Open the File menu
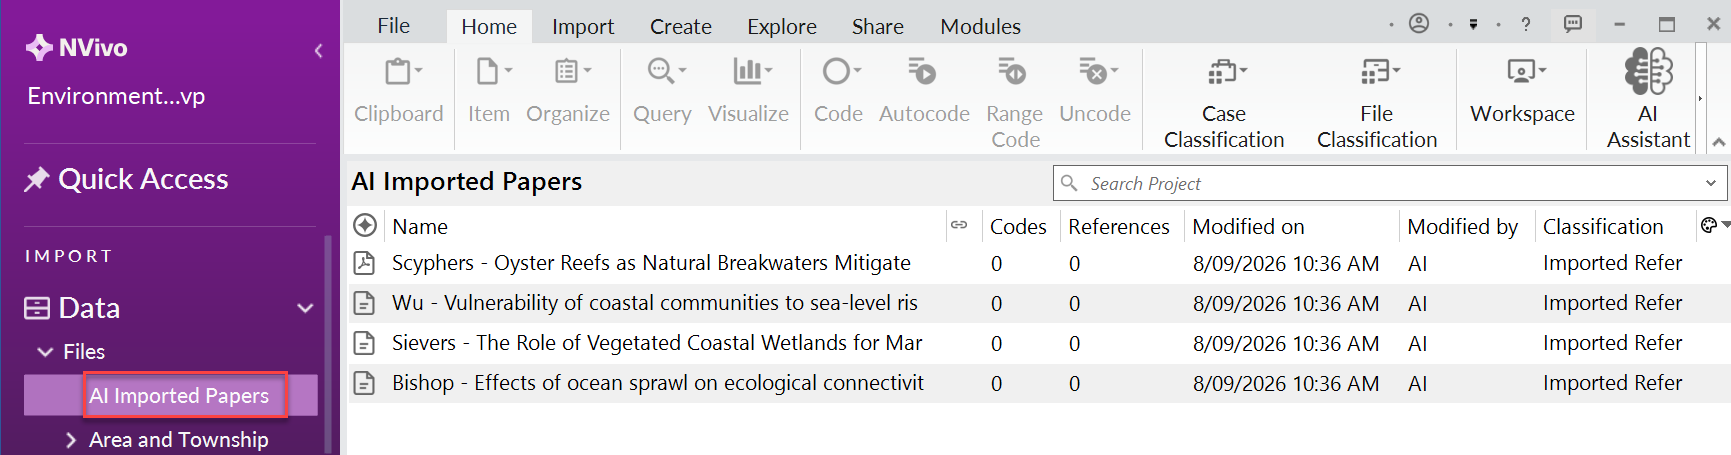Screen dimensions: 1731x455 click(393, 26)
